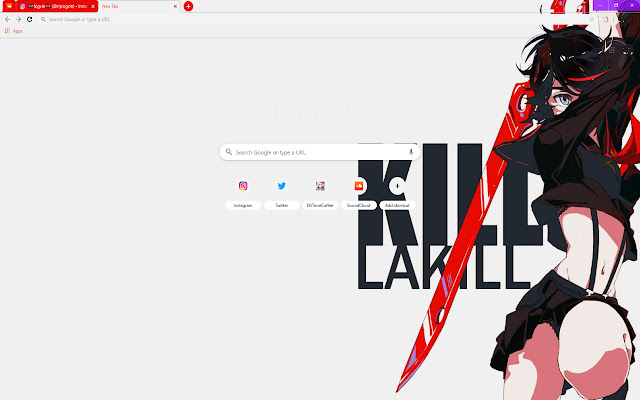Screen dimensions: 640x400
Task: Go back with the back arrow
Action: pos(7,19)
